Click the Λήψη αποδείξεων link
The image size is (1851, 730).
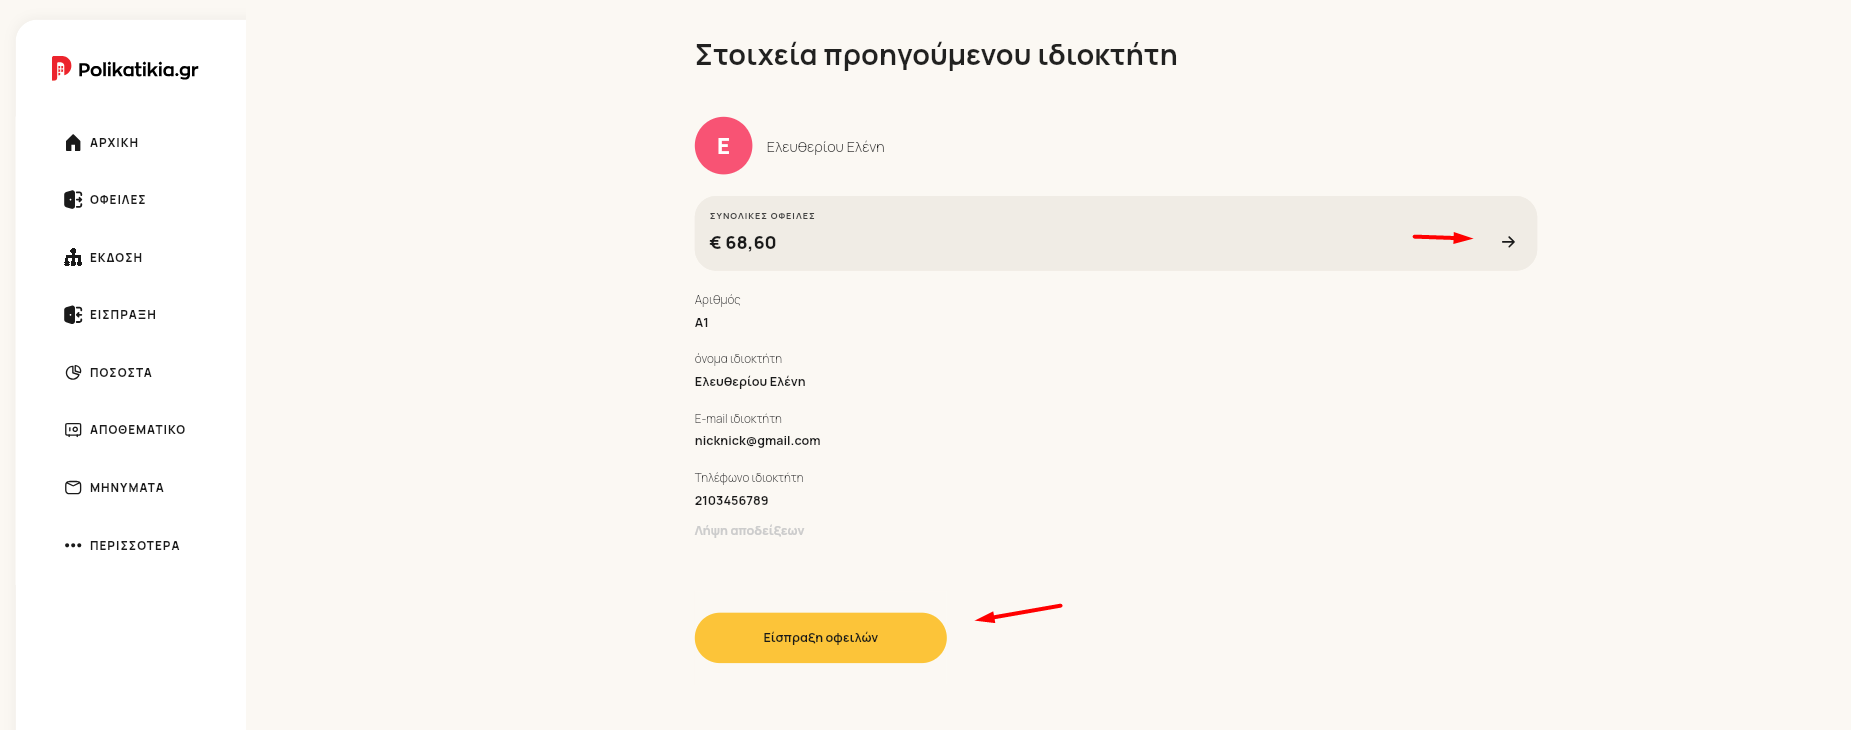coord(749,531)
